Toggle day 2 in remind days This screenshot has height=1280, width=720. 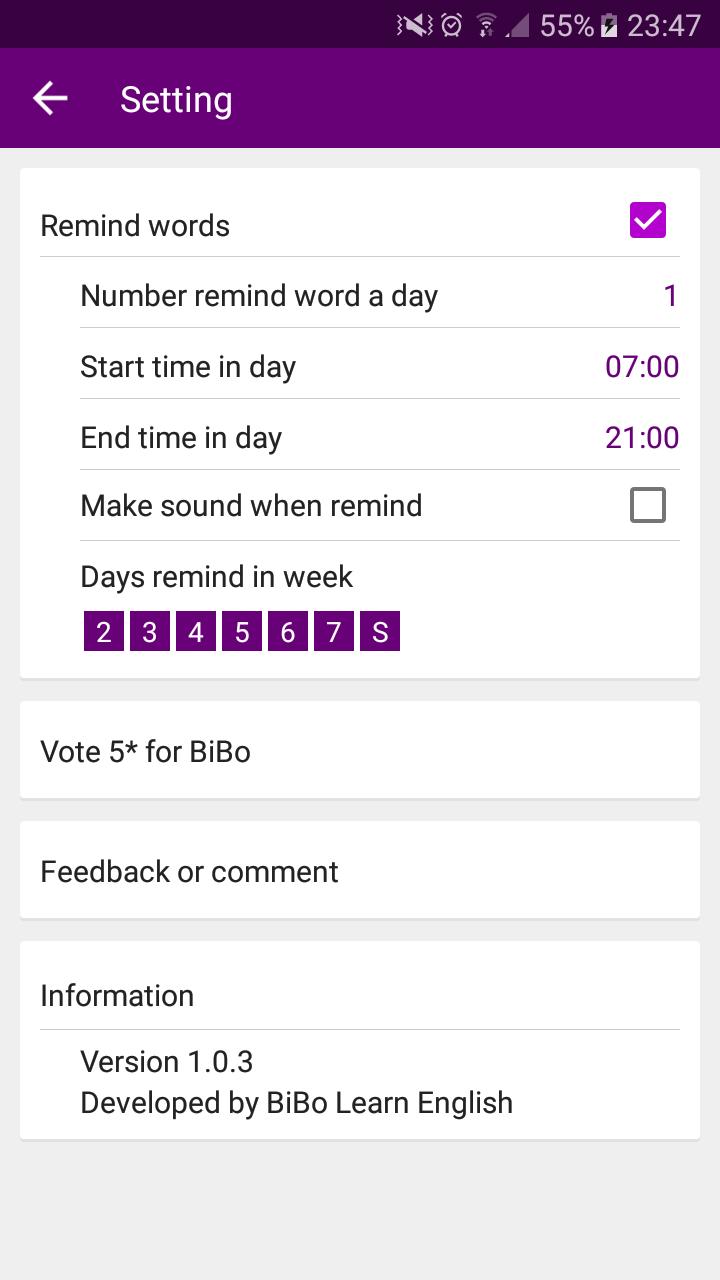[x=104, y=632]
